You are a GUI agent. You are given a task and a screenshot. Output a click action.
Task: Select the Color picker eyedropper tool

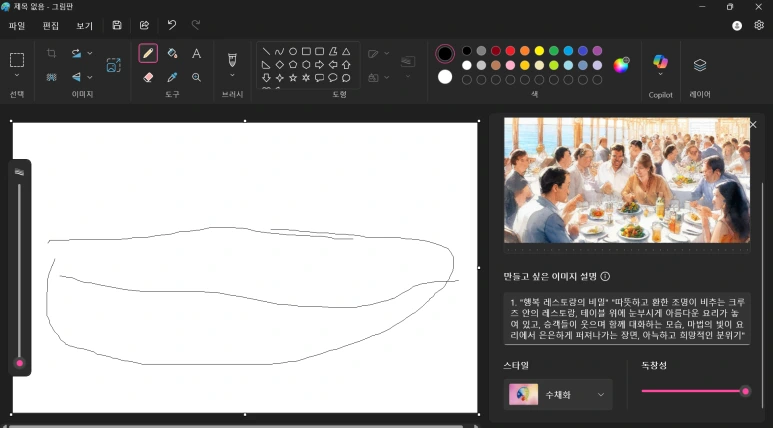[x=172, y=77]
